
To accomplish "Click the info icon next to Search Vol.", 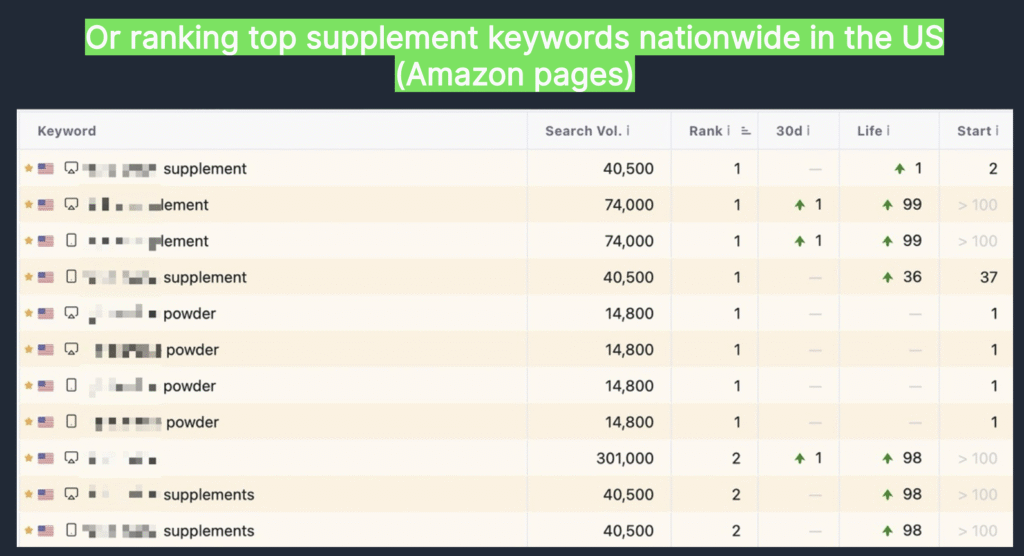I will (628, 131).
